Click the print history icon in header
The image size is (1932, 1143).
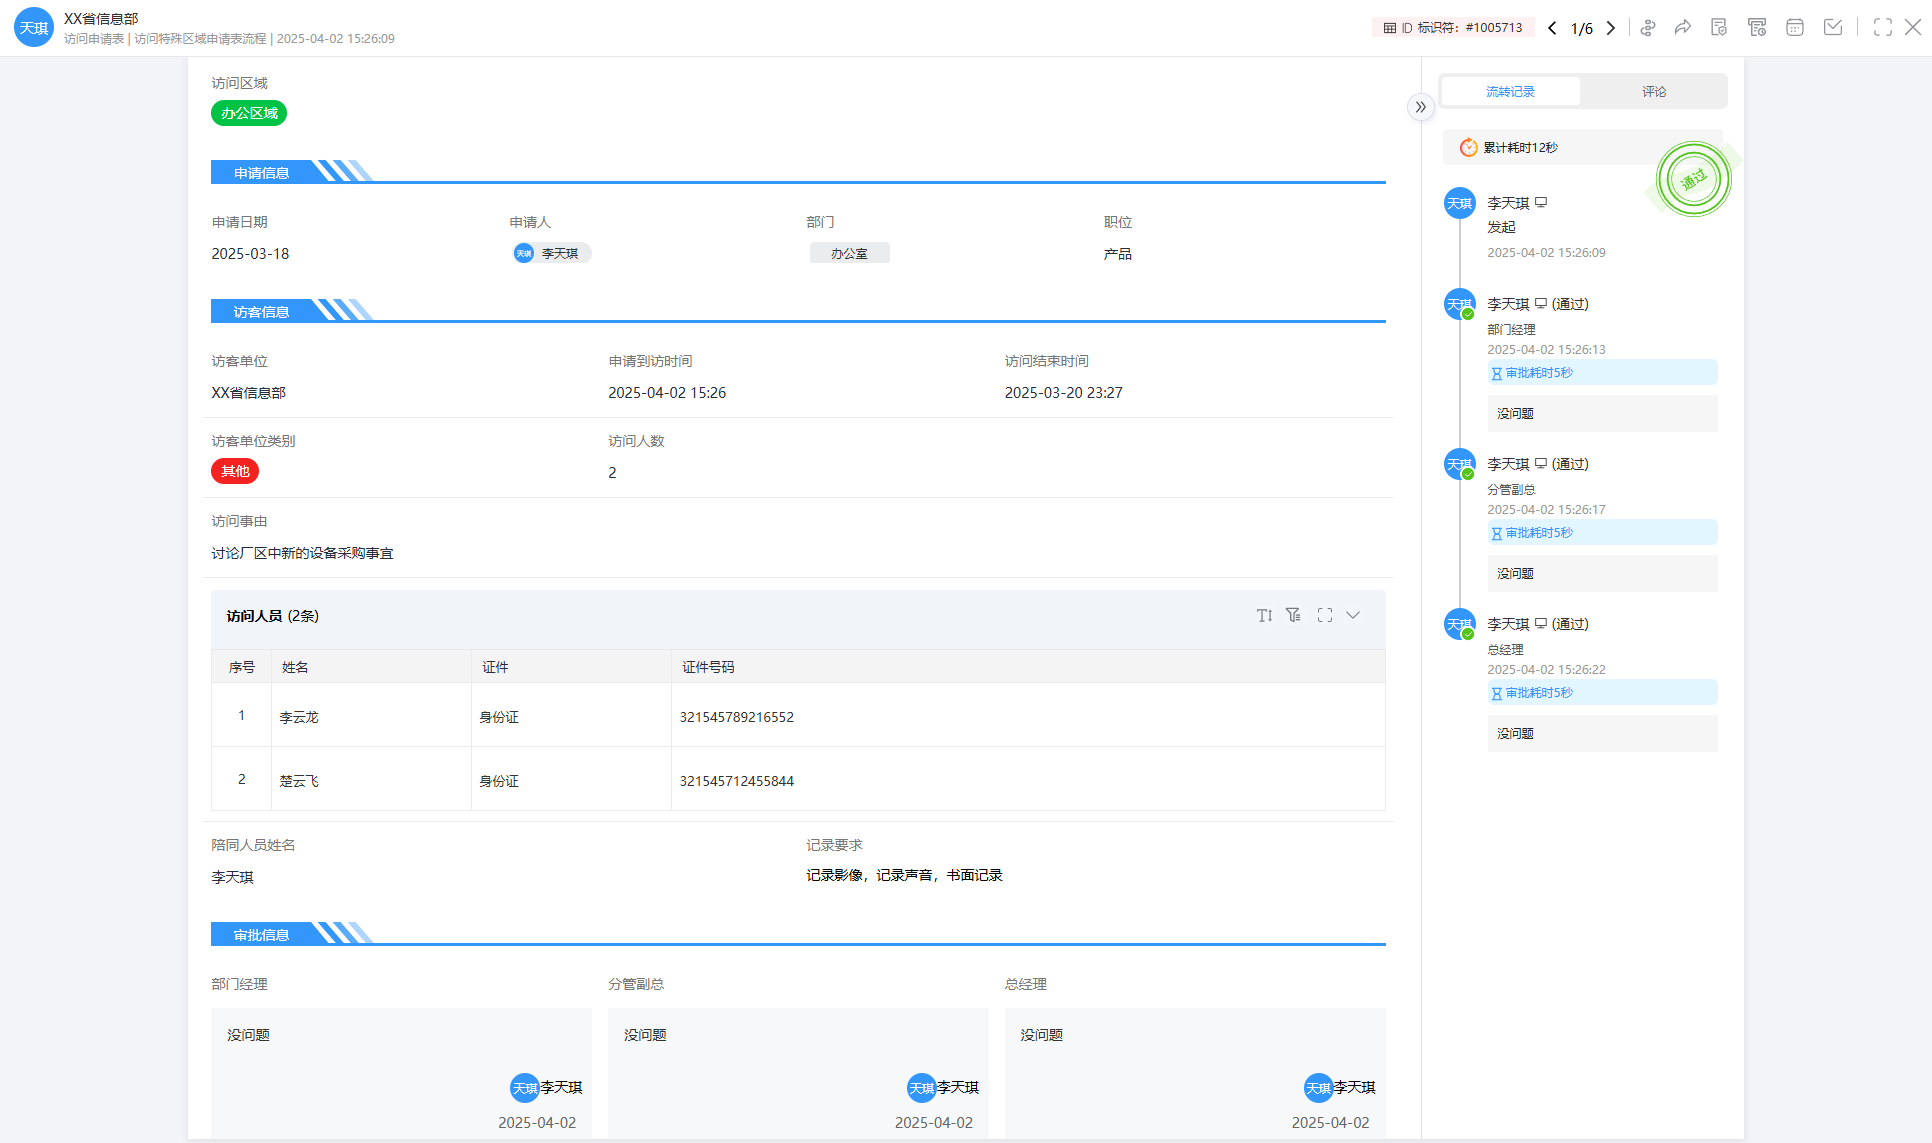click(x=1757, y=28)
